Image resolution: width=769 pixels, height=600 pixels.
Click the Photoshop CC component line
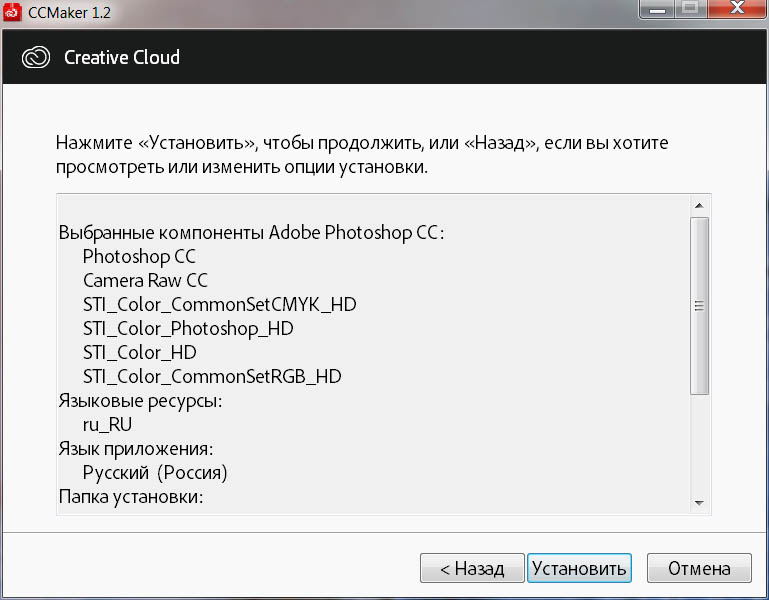pos(139,256)
